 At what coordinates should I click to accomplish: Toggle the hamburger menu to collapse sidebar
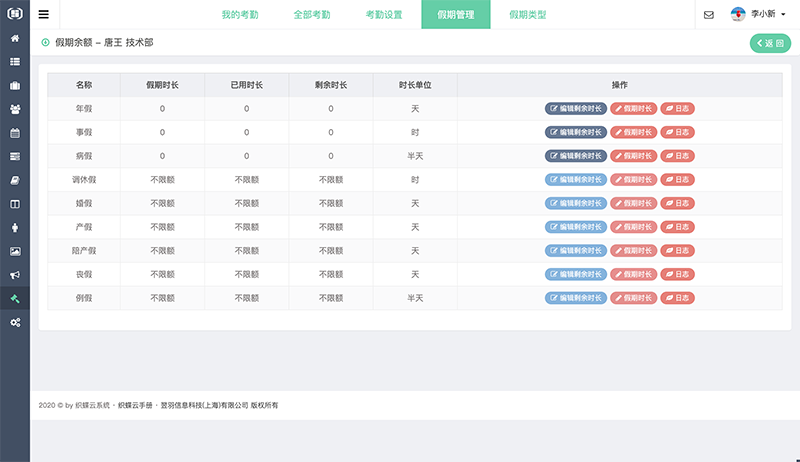click(x=44, y=15)
